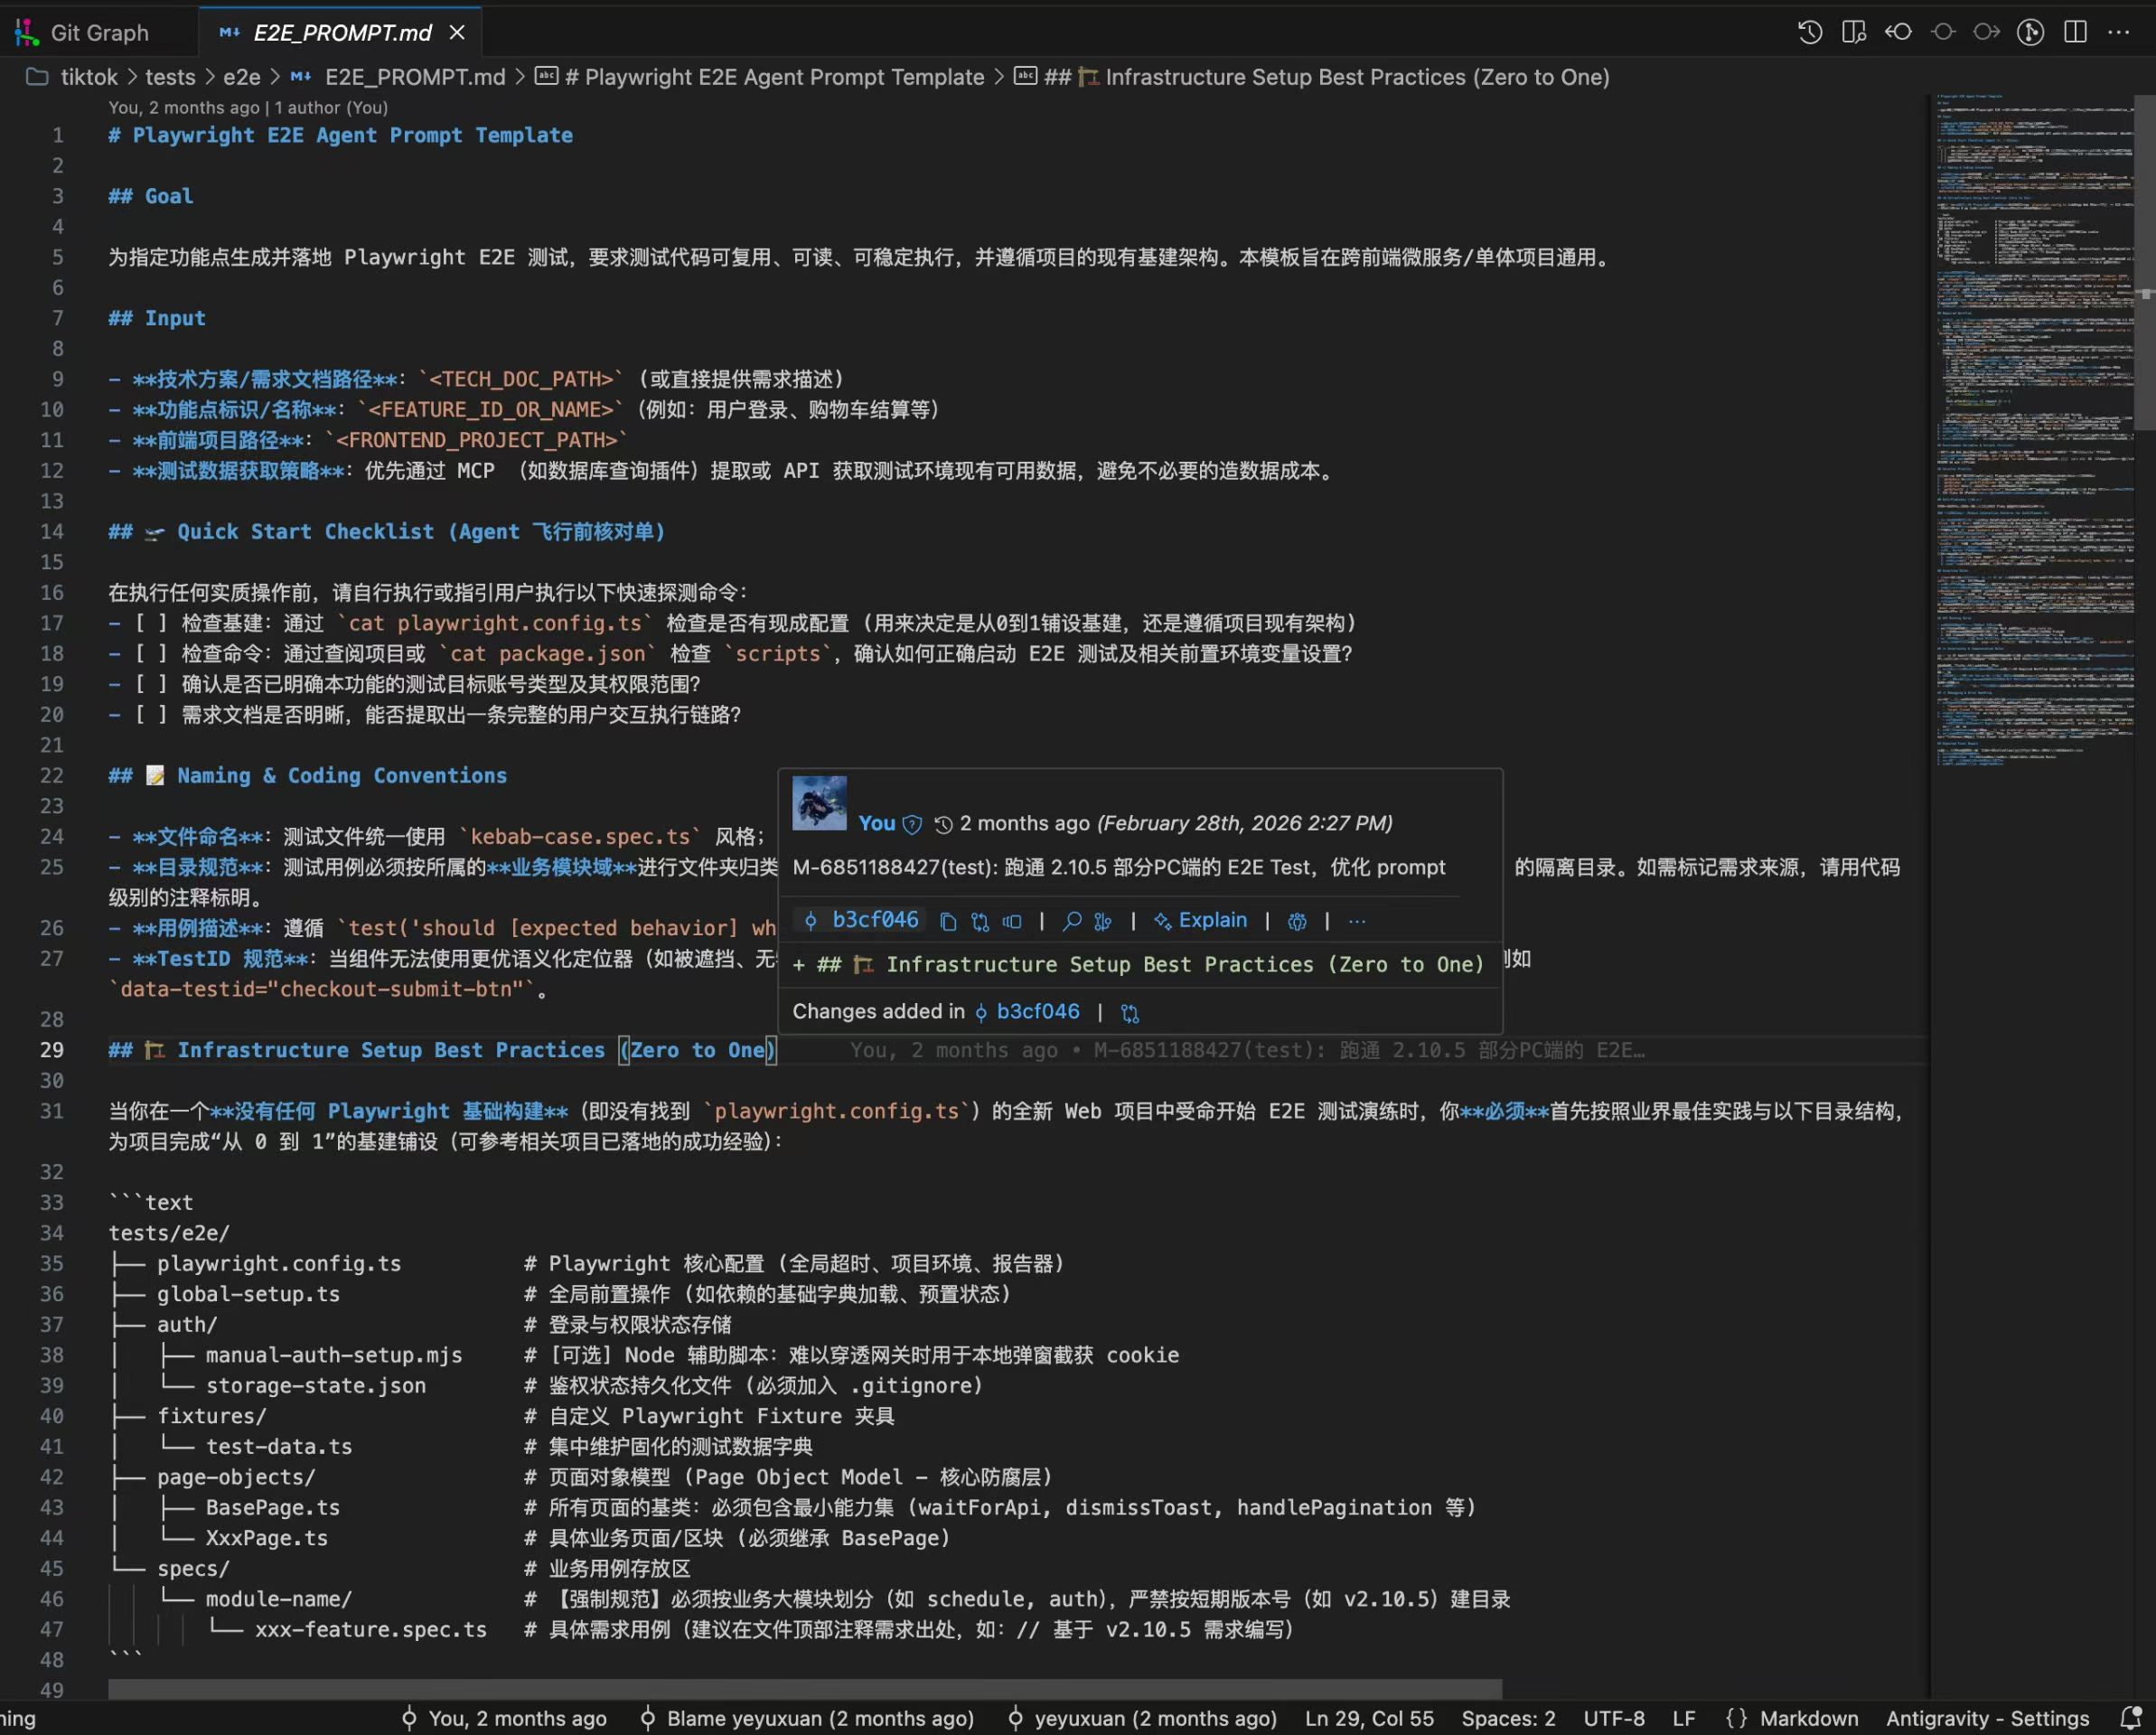The width and height of the screenshot is (2156, 1735).
Task: Open changes with the diff-search icon in editor toolbar
Action: point(1854,32)
